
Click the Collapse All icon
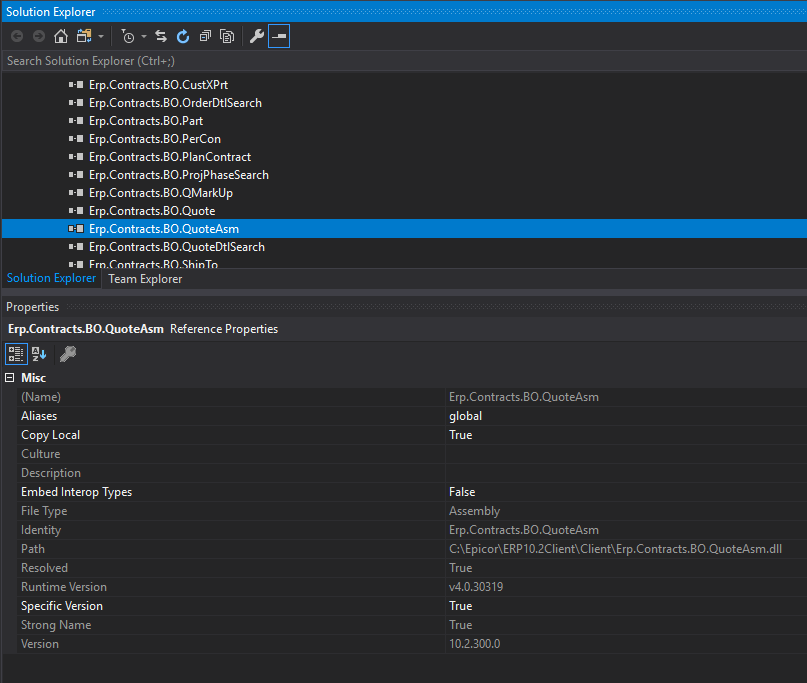point(205,37)
